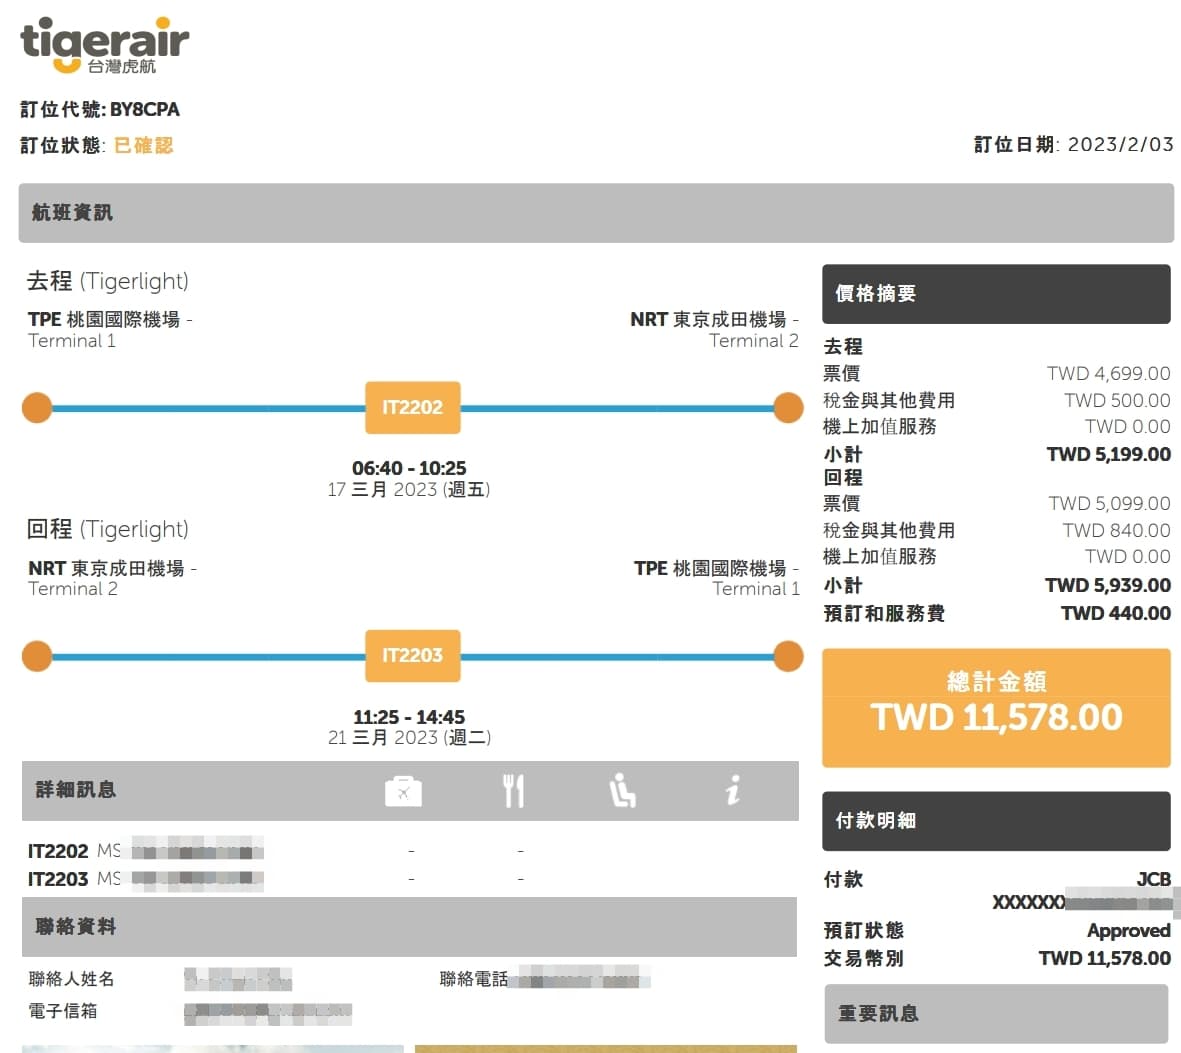Click the 回程 (Tigerlight) heading
This screenshot has height=1053, width=1181.
pyautogui.click(x=108, y=529)
